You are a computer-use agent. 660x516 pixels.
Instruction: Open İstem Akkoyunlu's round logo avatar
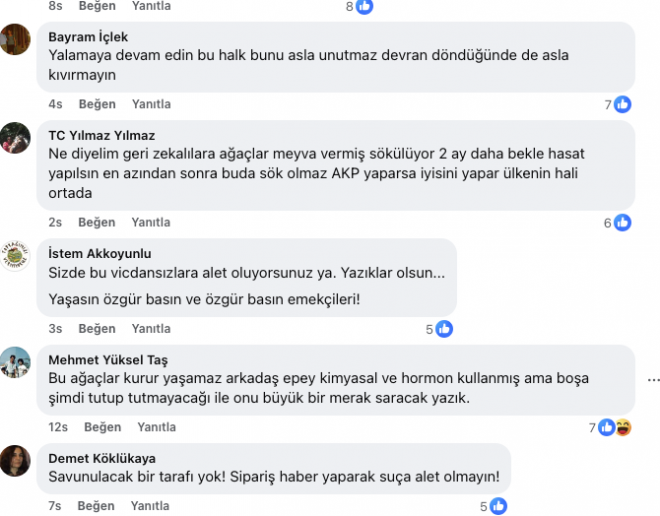click(x=15, y=254)
